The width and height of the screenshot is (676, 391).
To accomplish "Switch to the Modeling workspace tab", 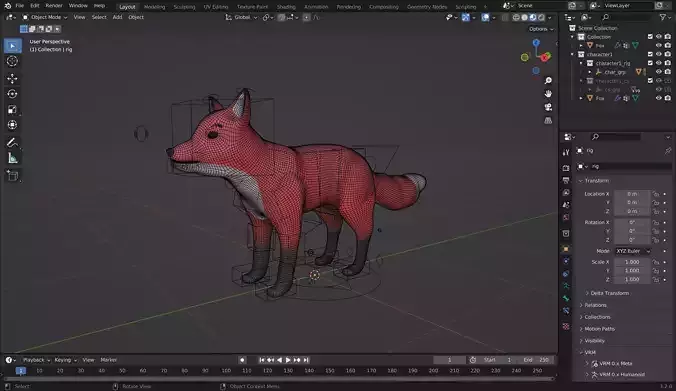I will point(154,7).
